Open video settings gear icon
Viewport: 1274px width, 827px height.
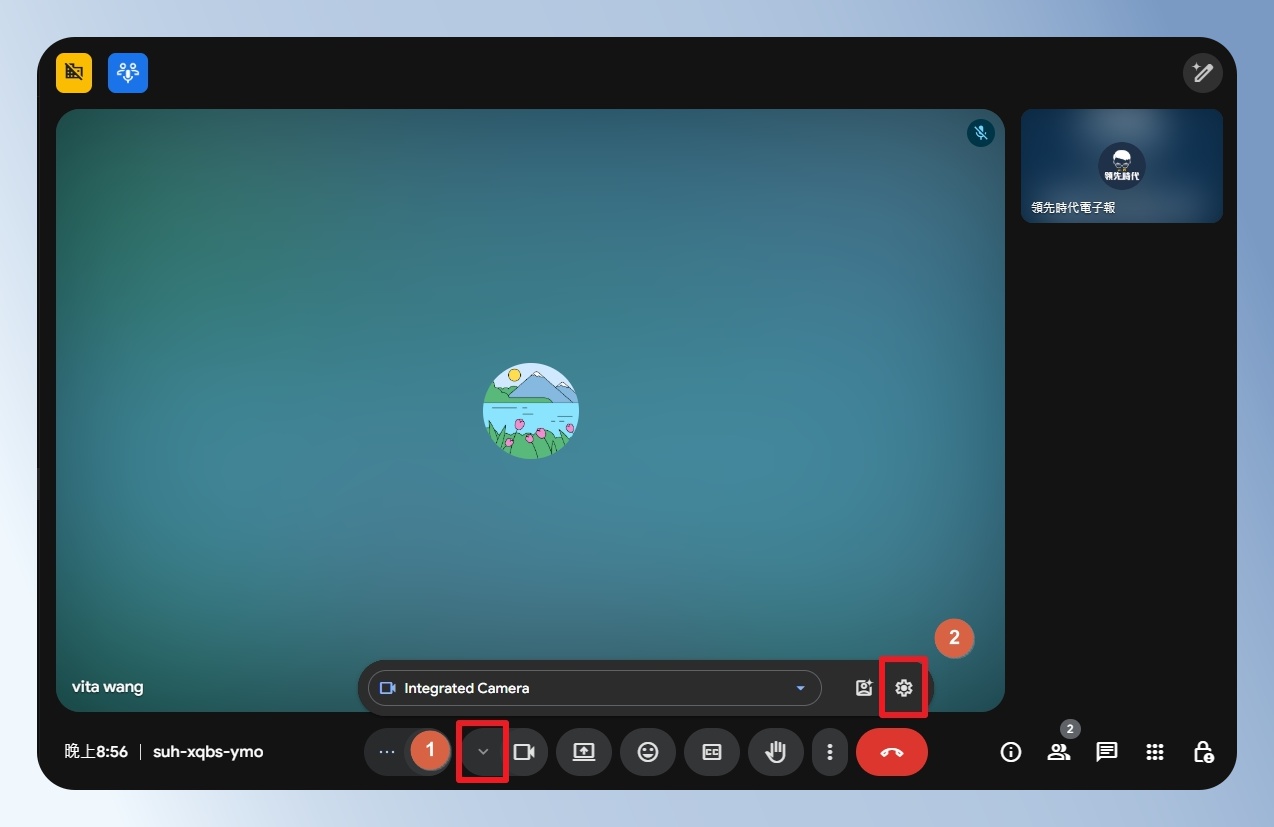[904, 688]
